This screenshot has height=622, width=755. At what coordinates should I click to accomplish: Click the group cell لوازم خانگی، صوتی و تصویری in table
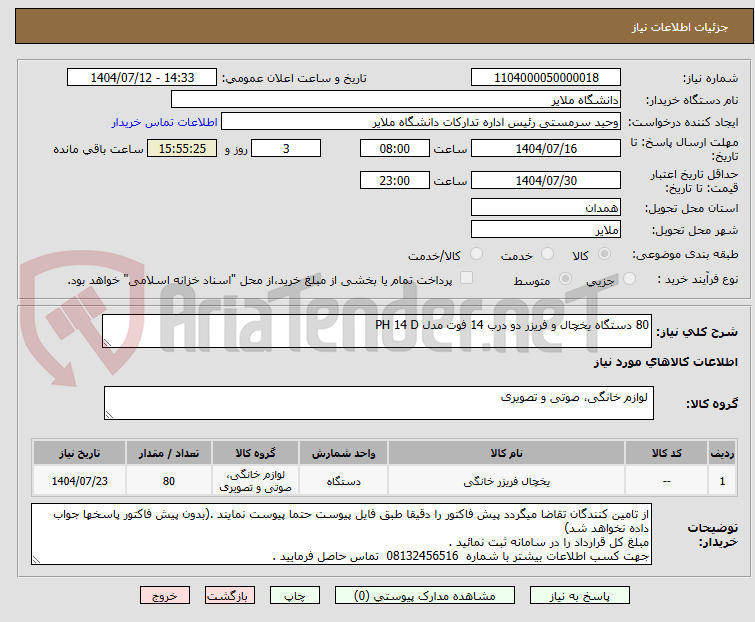click(x=255, y=481)
